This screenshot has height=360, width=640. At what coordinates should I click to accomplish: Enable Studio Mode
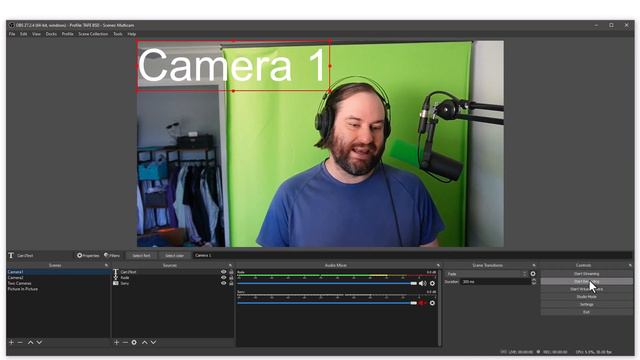point(587,297)
